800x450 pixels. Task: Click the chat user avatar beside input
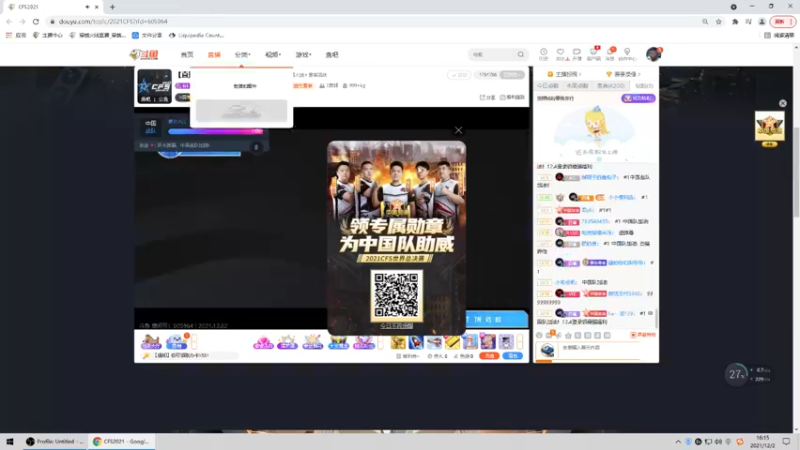[547, 349]
